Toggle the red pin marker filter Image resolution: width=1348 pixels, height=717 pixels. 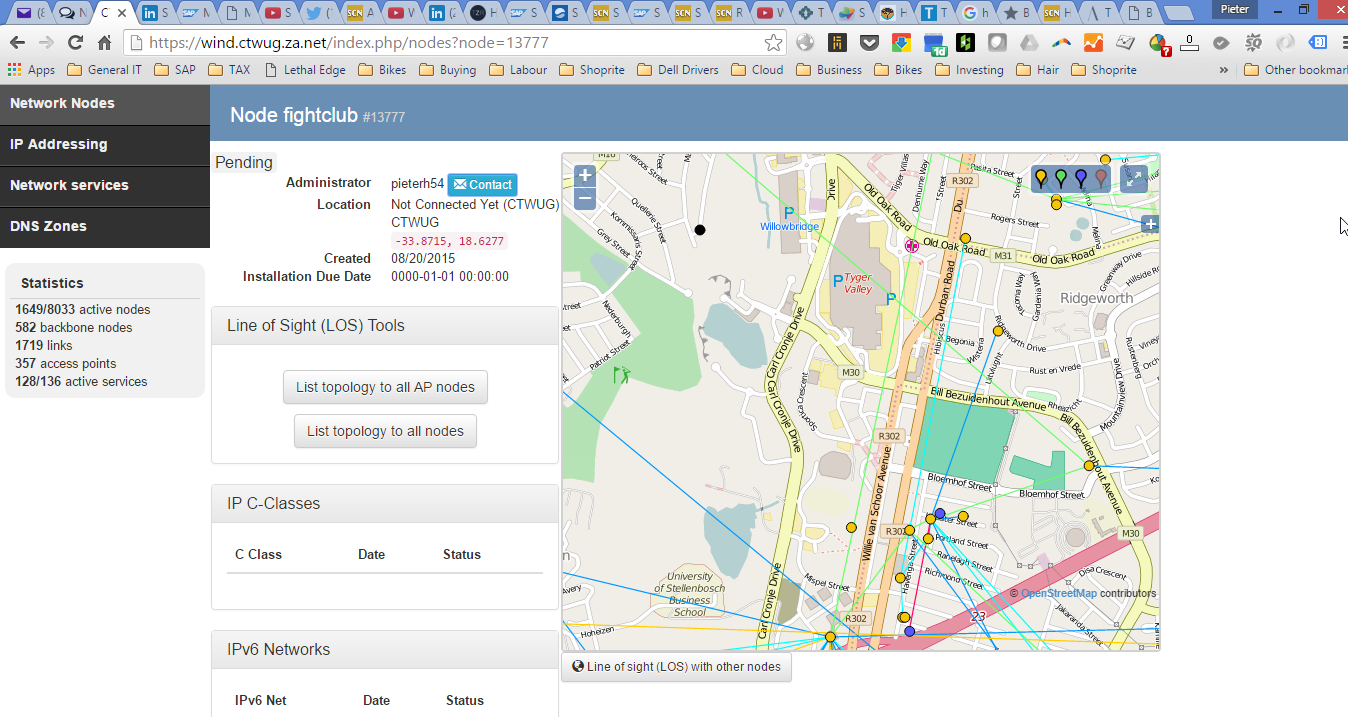[1101, 179]
